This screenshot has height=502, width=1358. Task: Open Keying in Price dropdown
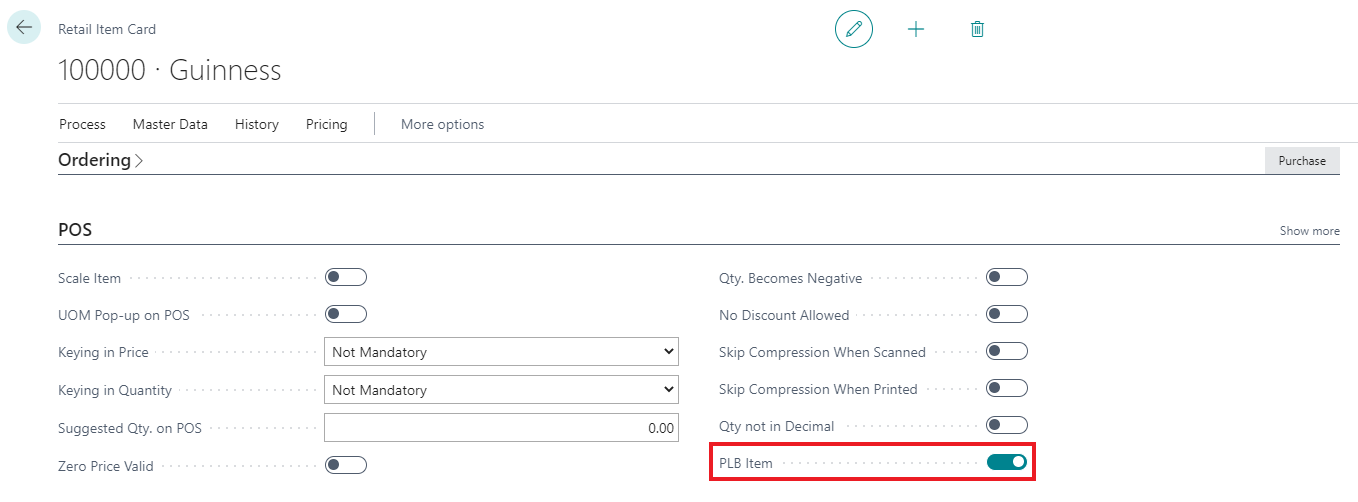coord(501,352)
